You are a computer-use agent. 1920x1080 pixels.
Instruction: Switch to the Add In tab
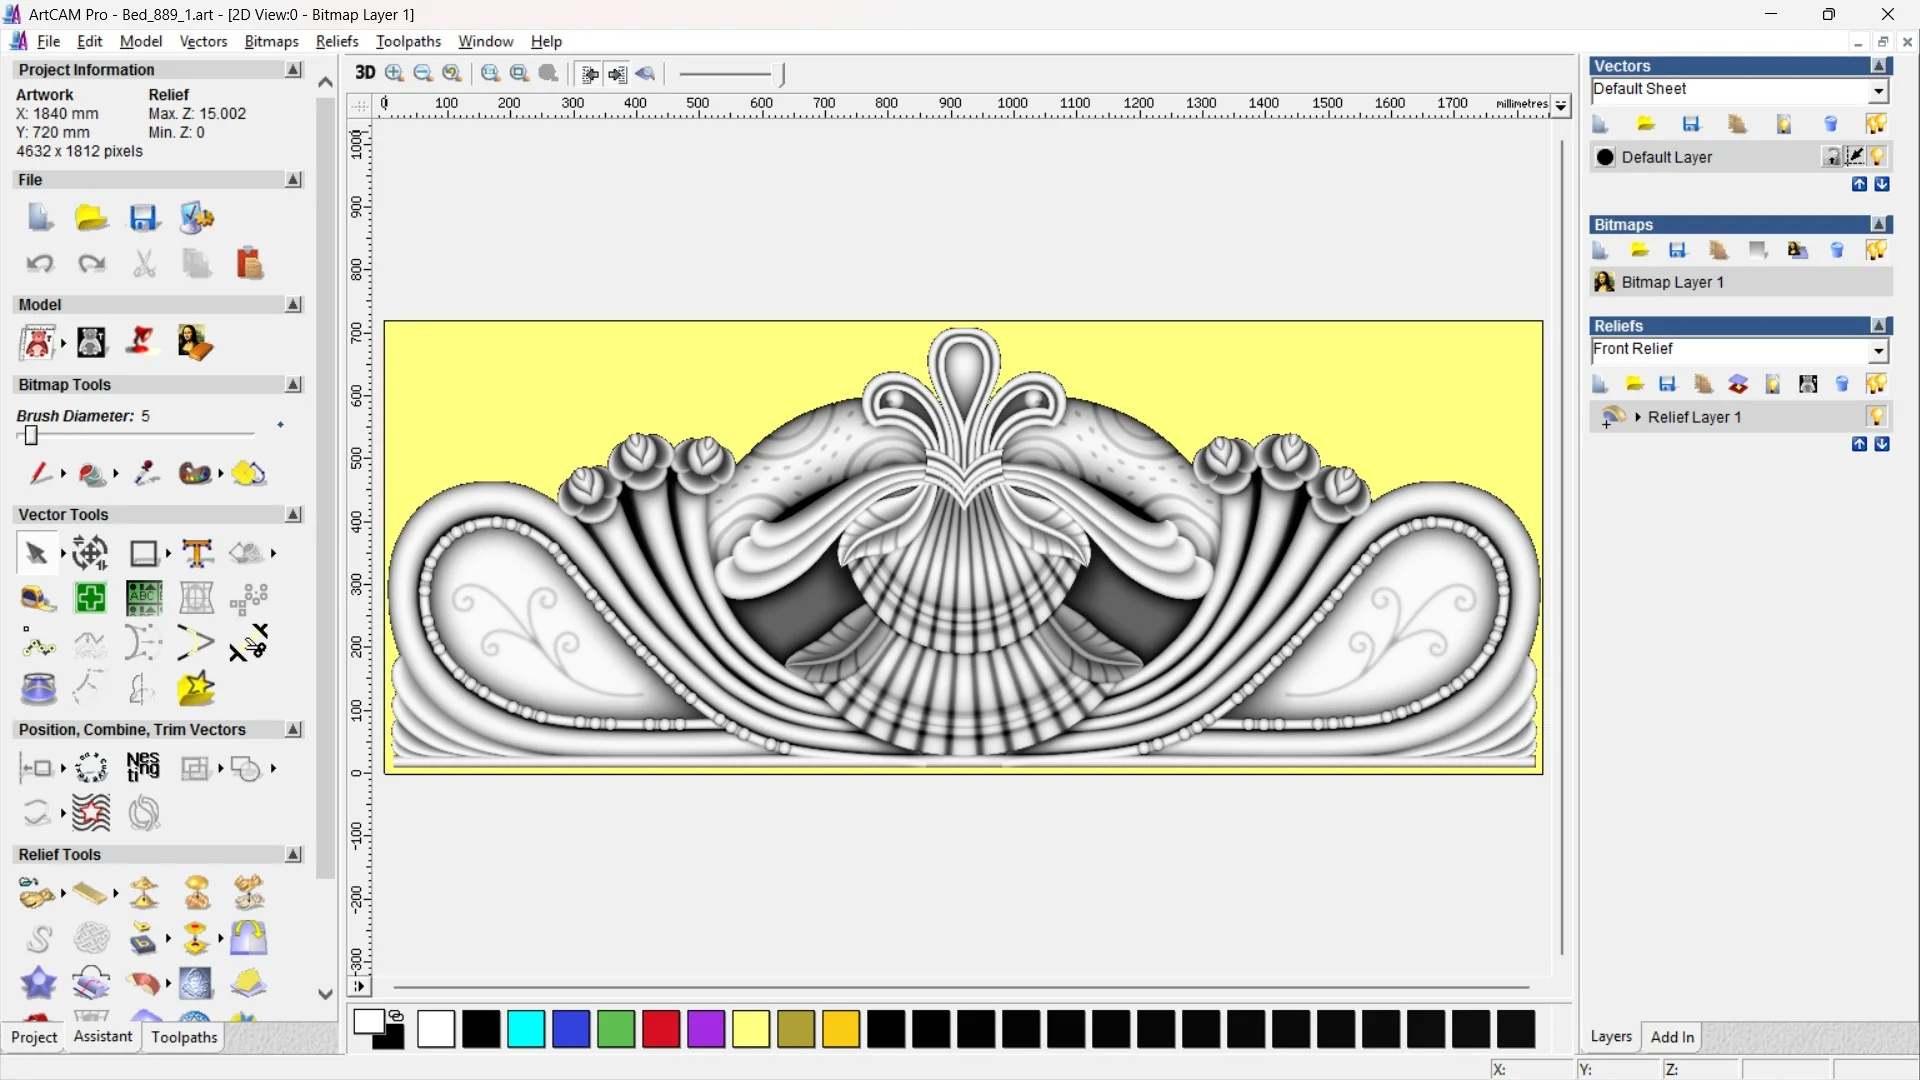pos(1672,1037)
